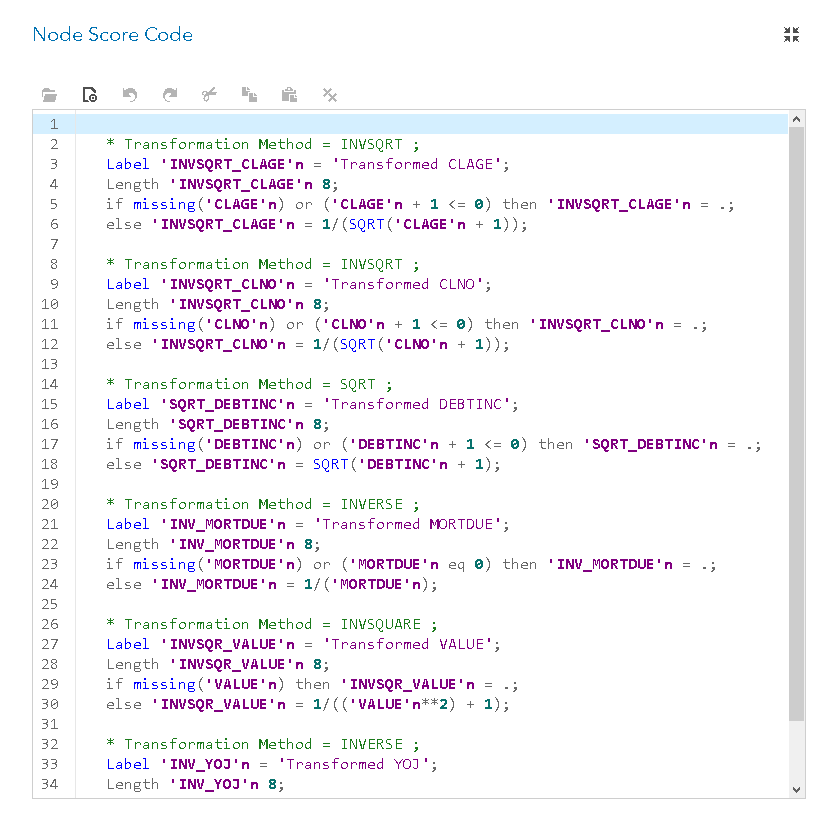Select line number 34 in the gutter
The width and height of the screenshot is (838, 813).
click(x=50, y=783)
